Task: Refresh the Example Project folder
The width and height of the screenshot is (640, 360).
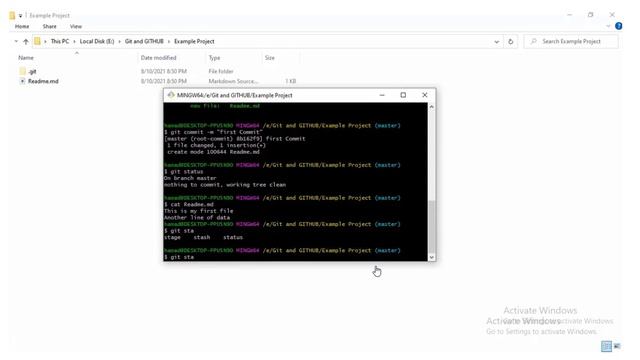Action: (510, 42)
